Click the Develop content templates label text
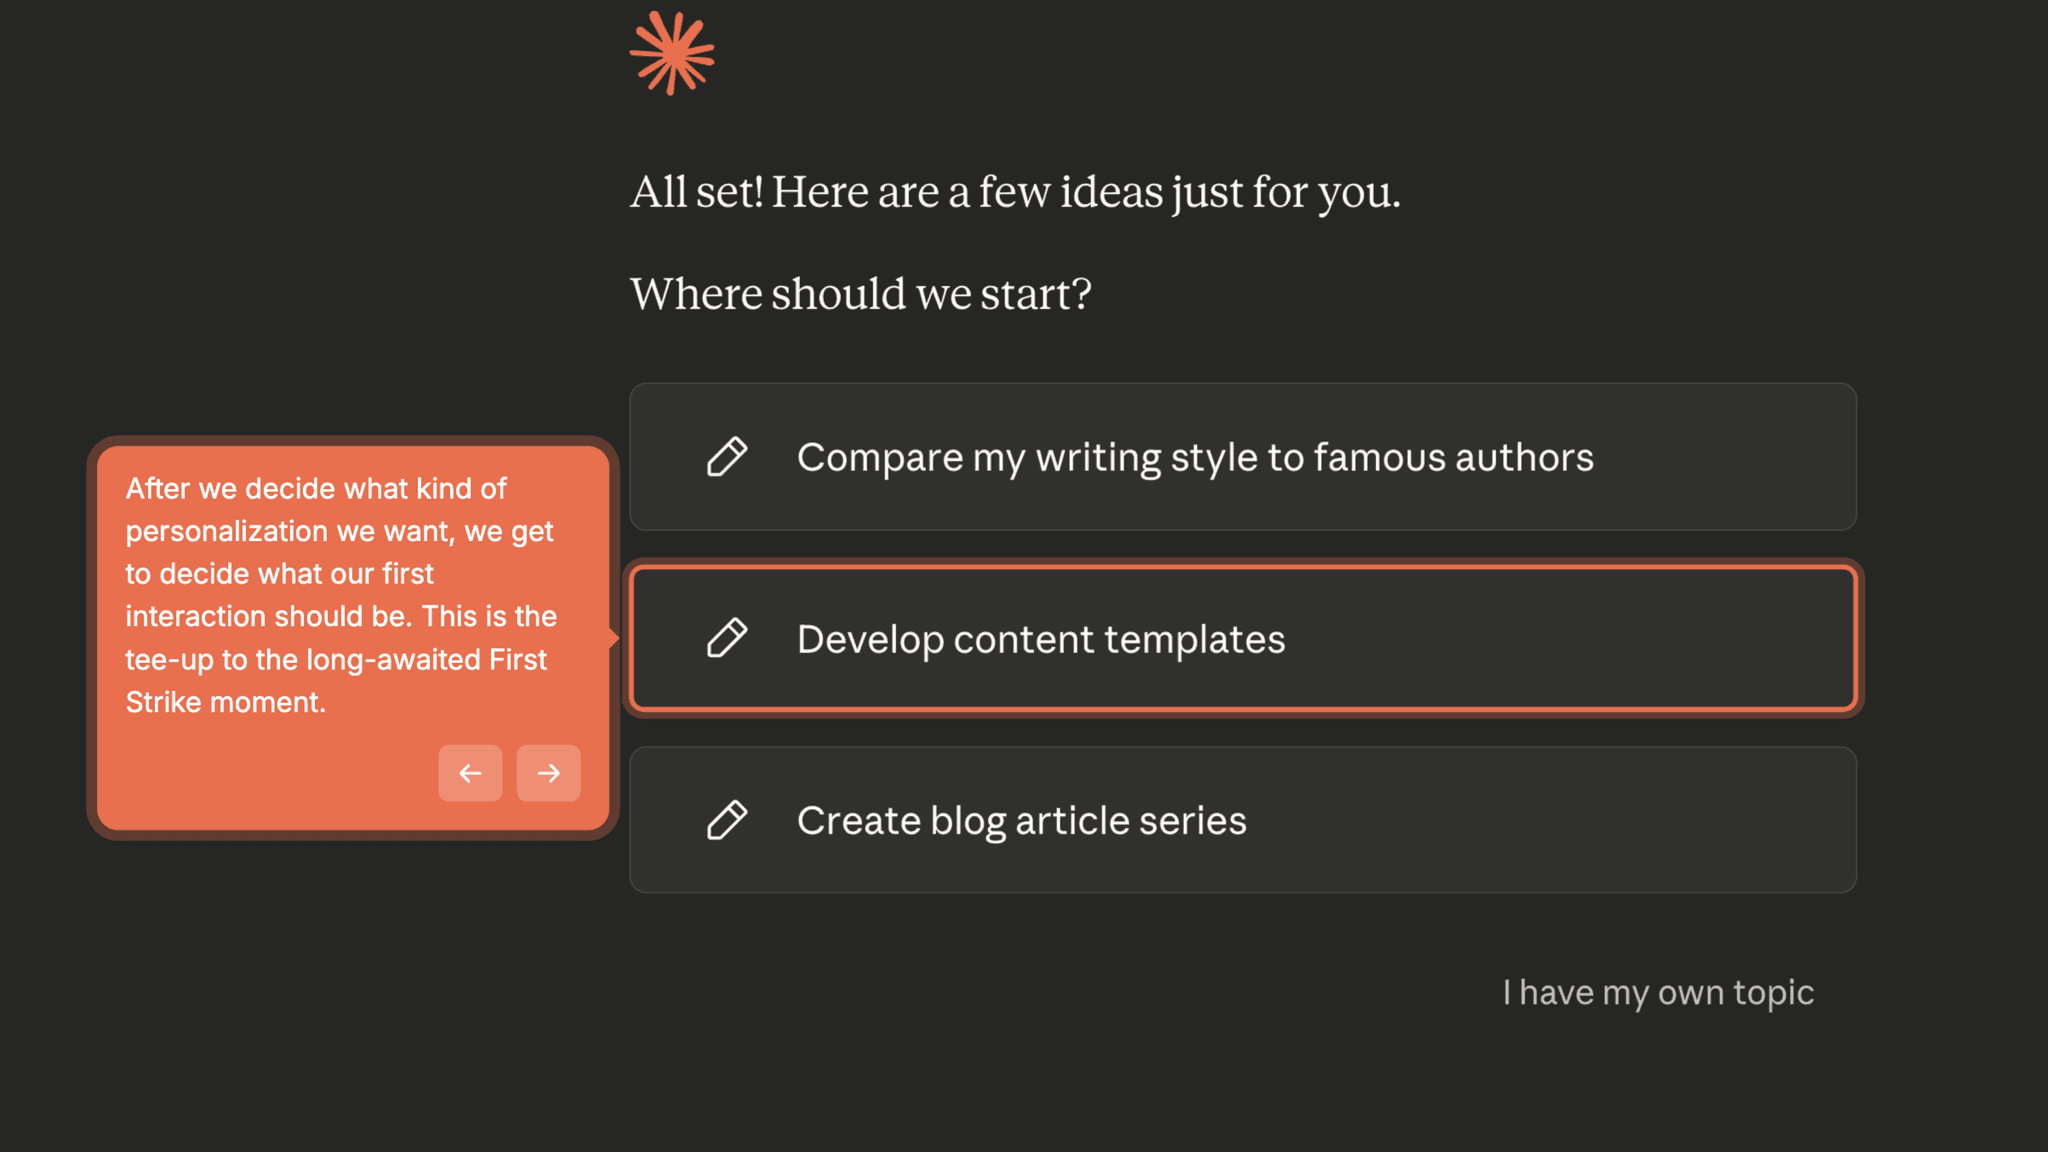The image size is (2048, 1152). 1040,639
